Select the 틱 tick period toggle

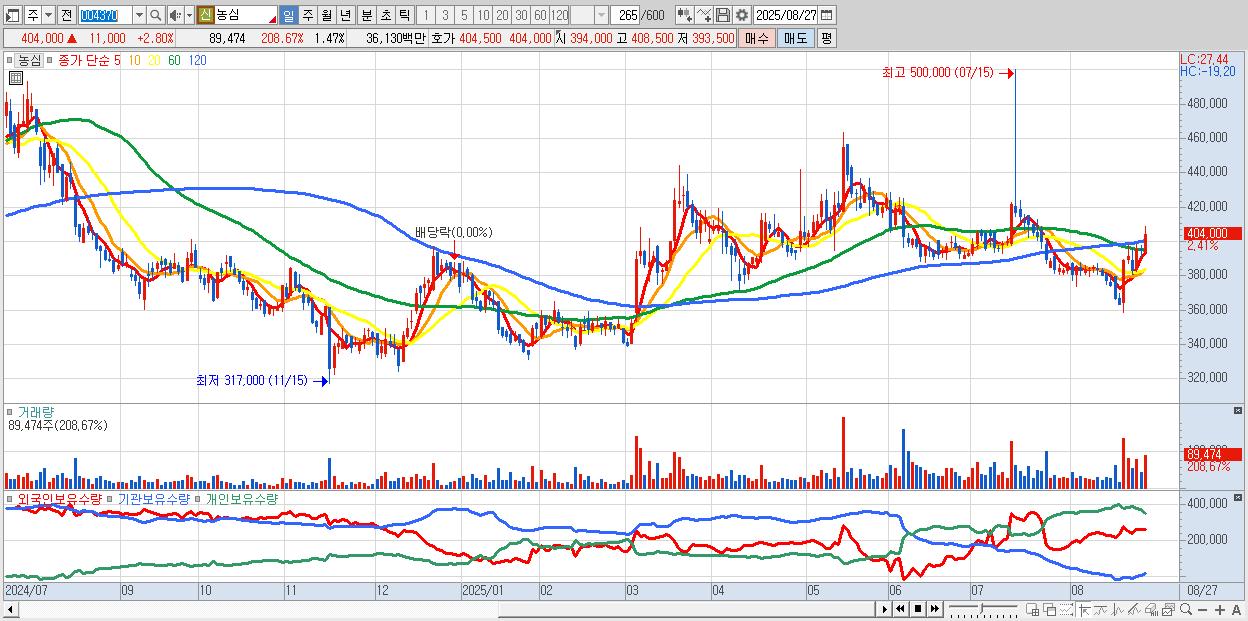click(x=403, y=15)
